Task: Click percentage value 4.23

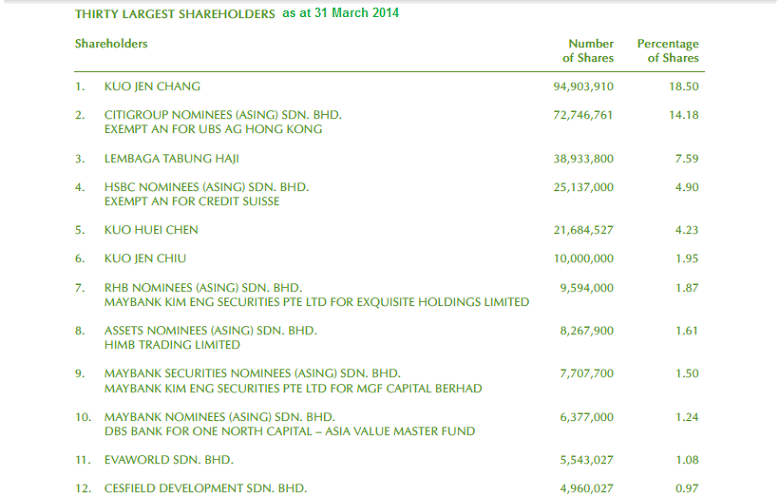Action: [x=687, y=230]
